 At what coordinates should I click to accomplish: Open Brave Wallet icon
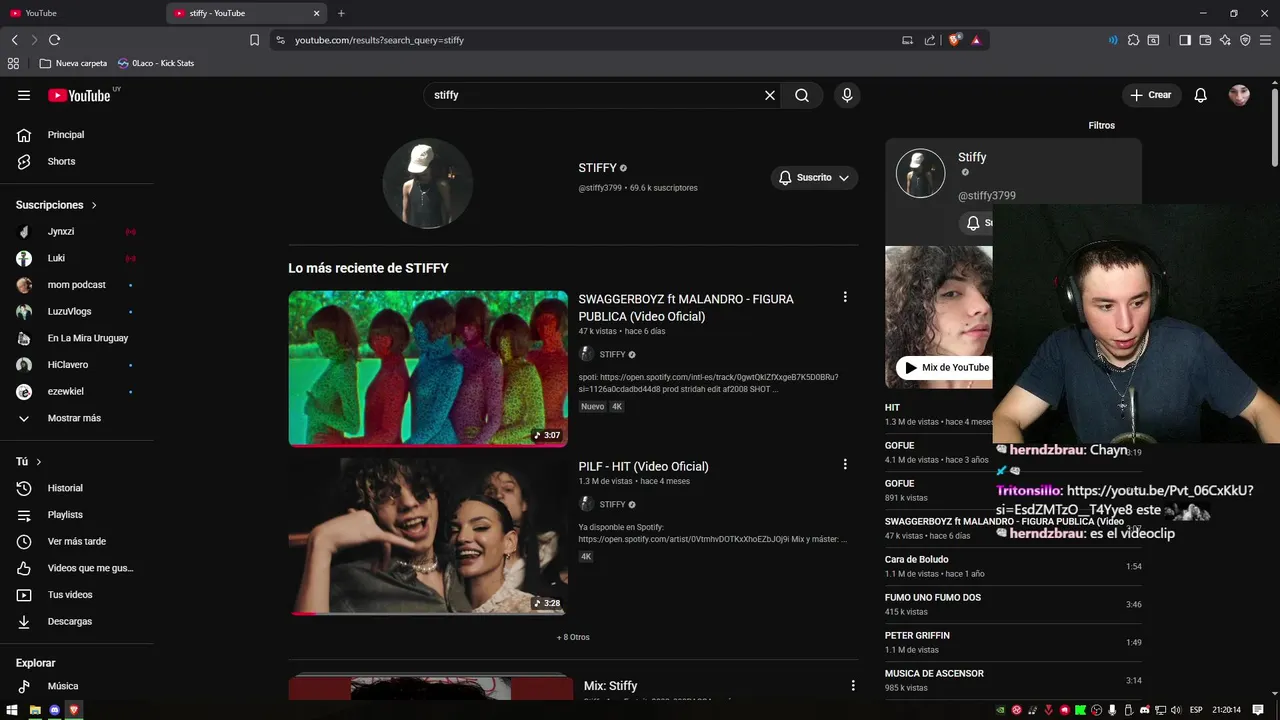coord(1205,40)
